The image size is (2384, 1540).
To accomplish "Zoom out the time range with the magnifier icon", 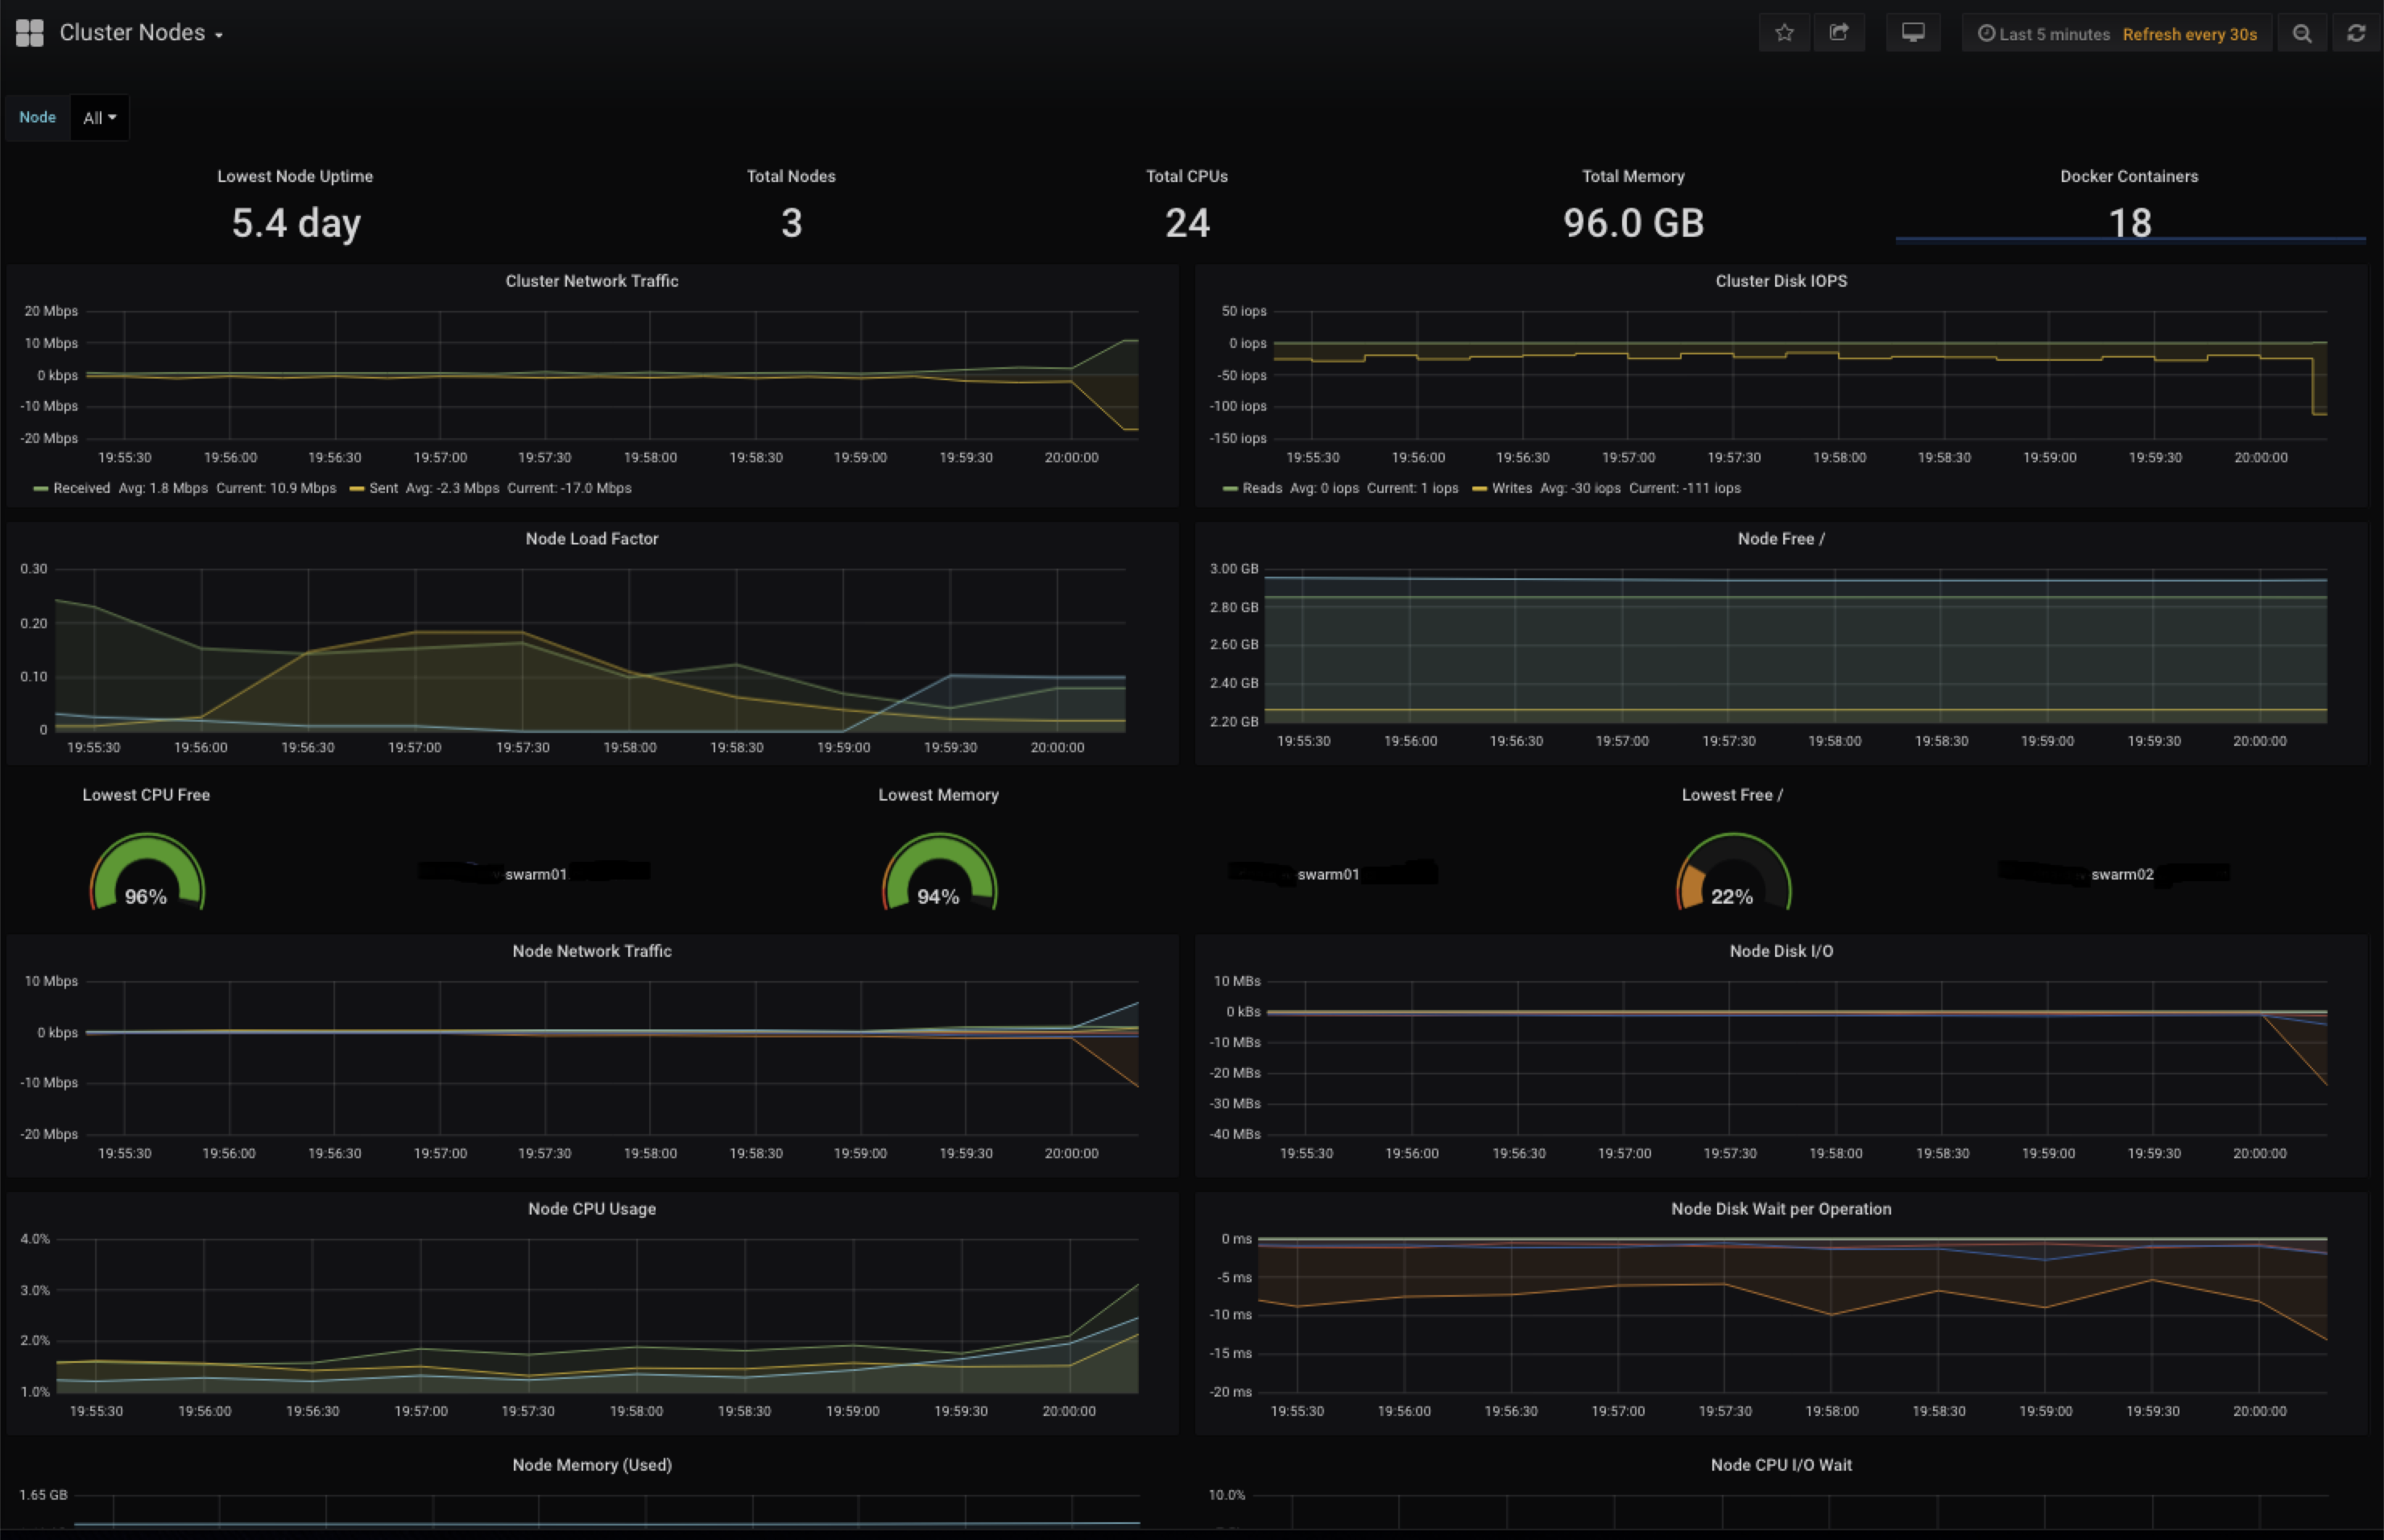I will coord(2301,34).
